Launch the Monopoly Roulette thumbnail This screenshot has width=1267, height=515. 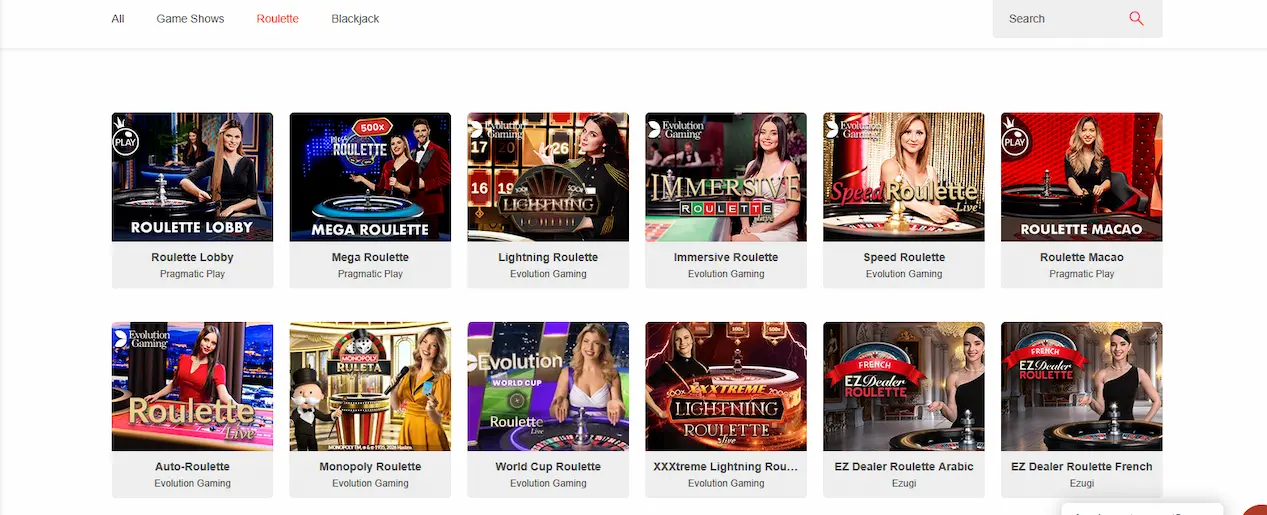[x=370, y=386]
